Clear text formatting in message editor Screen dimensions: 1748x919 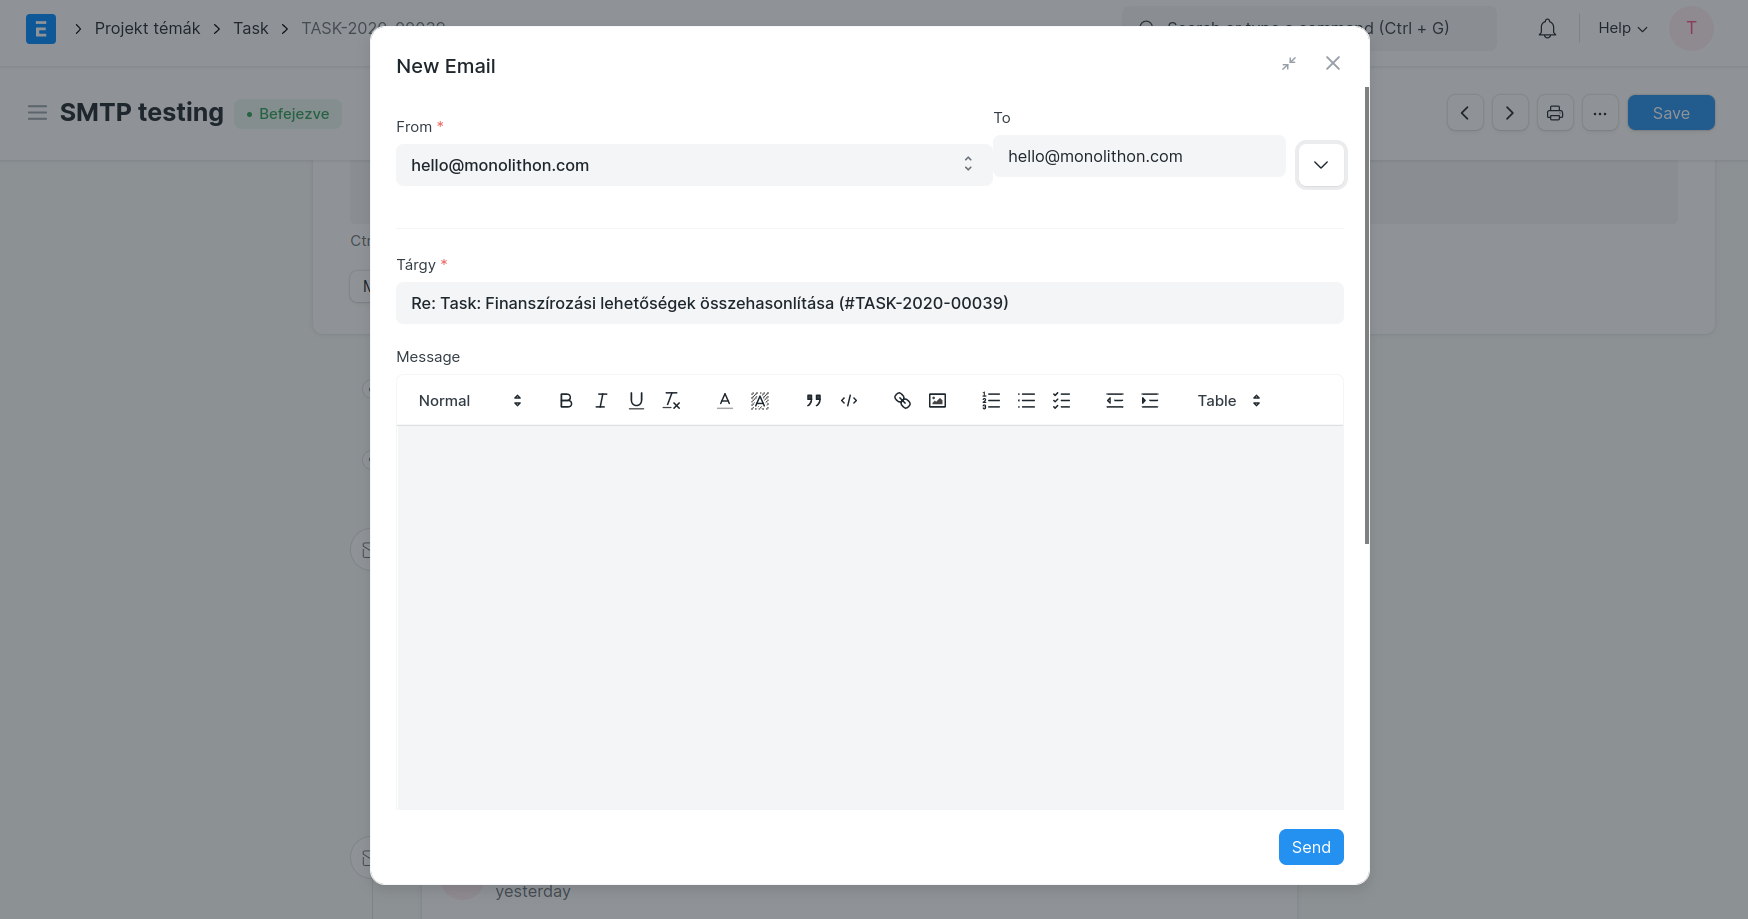coord(672,401)
